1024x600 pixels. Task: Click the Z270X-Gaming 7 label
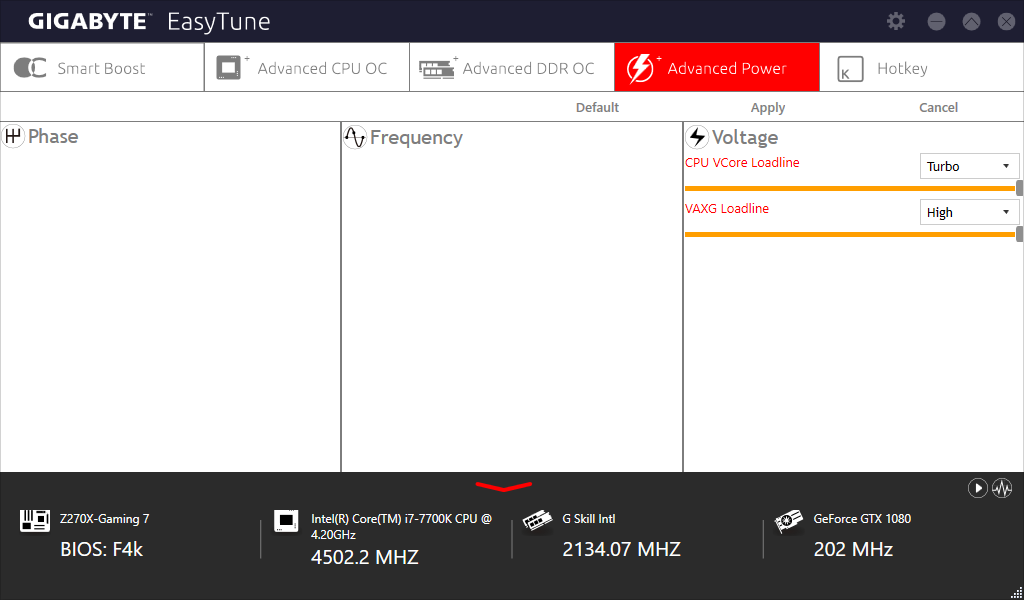(104, 519)
